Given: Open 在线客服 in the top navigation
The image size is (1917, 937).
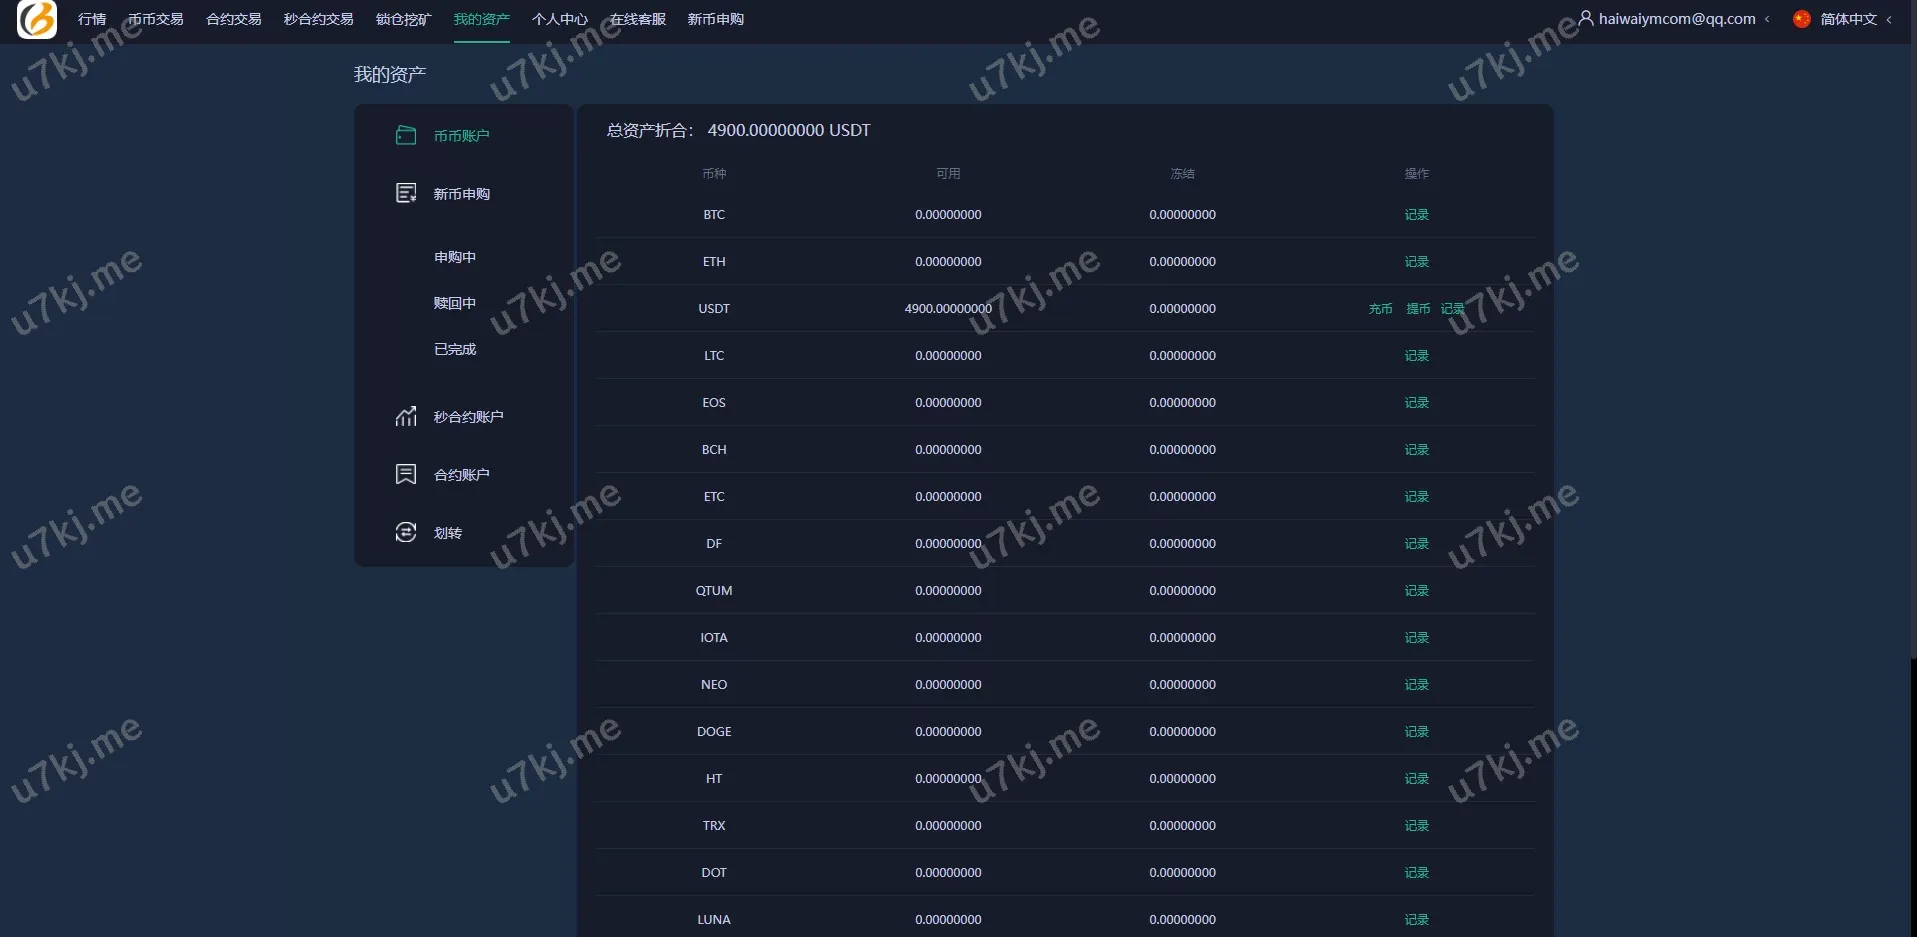Looking at the screenshot, I should coord(638,19).
